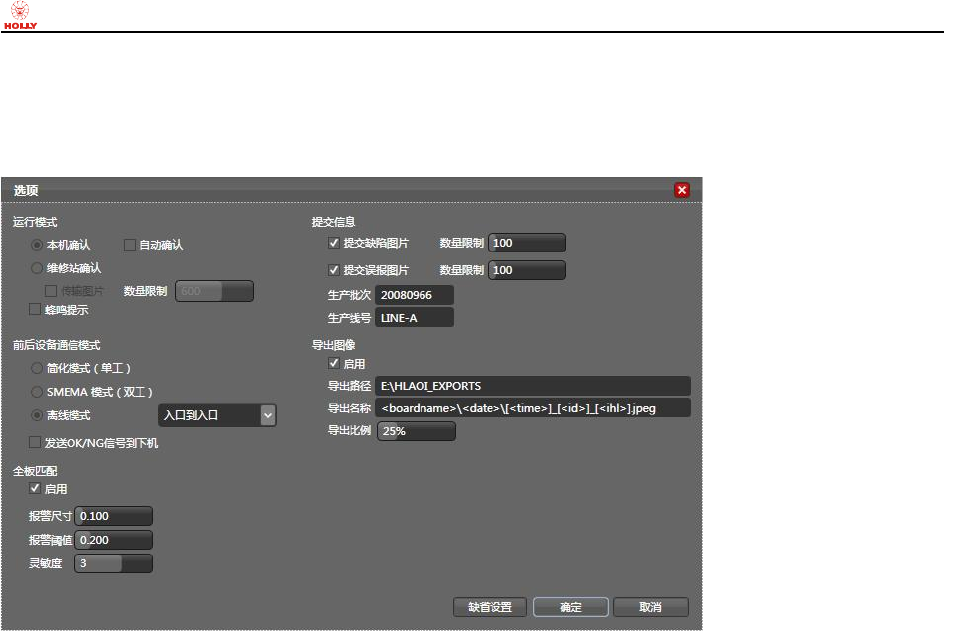Adjust the 灵敏度 slider showing 3

pos(113,563)
